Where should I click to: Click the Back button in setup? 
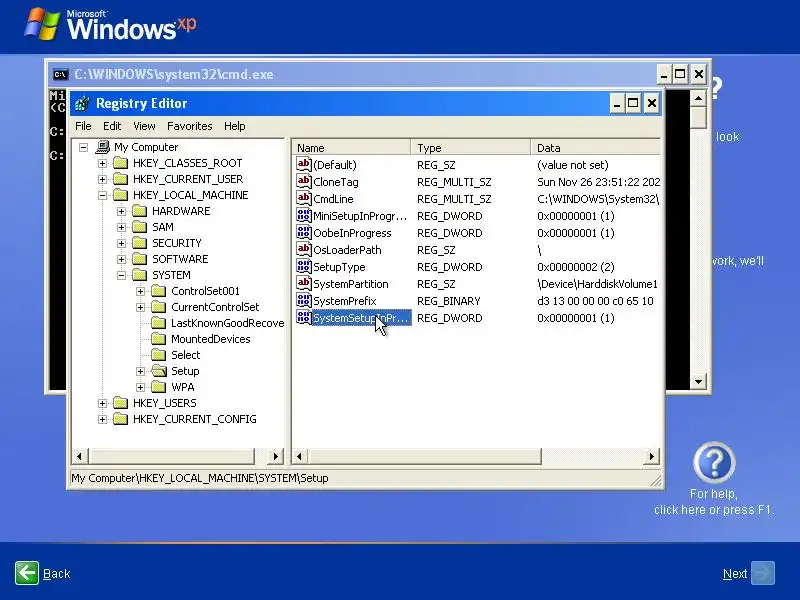(42, 573)
